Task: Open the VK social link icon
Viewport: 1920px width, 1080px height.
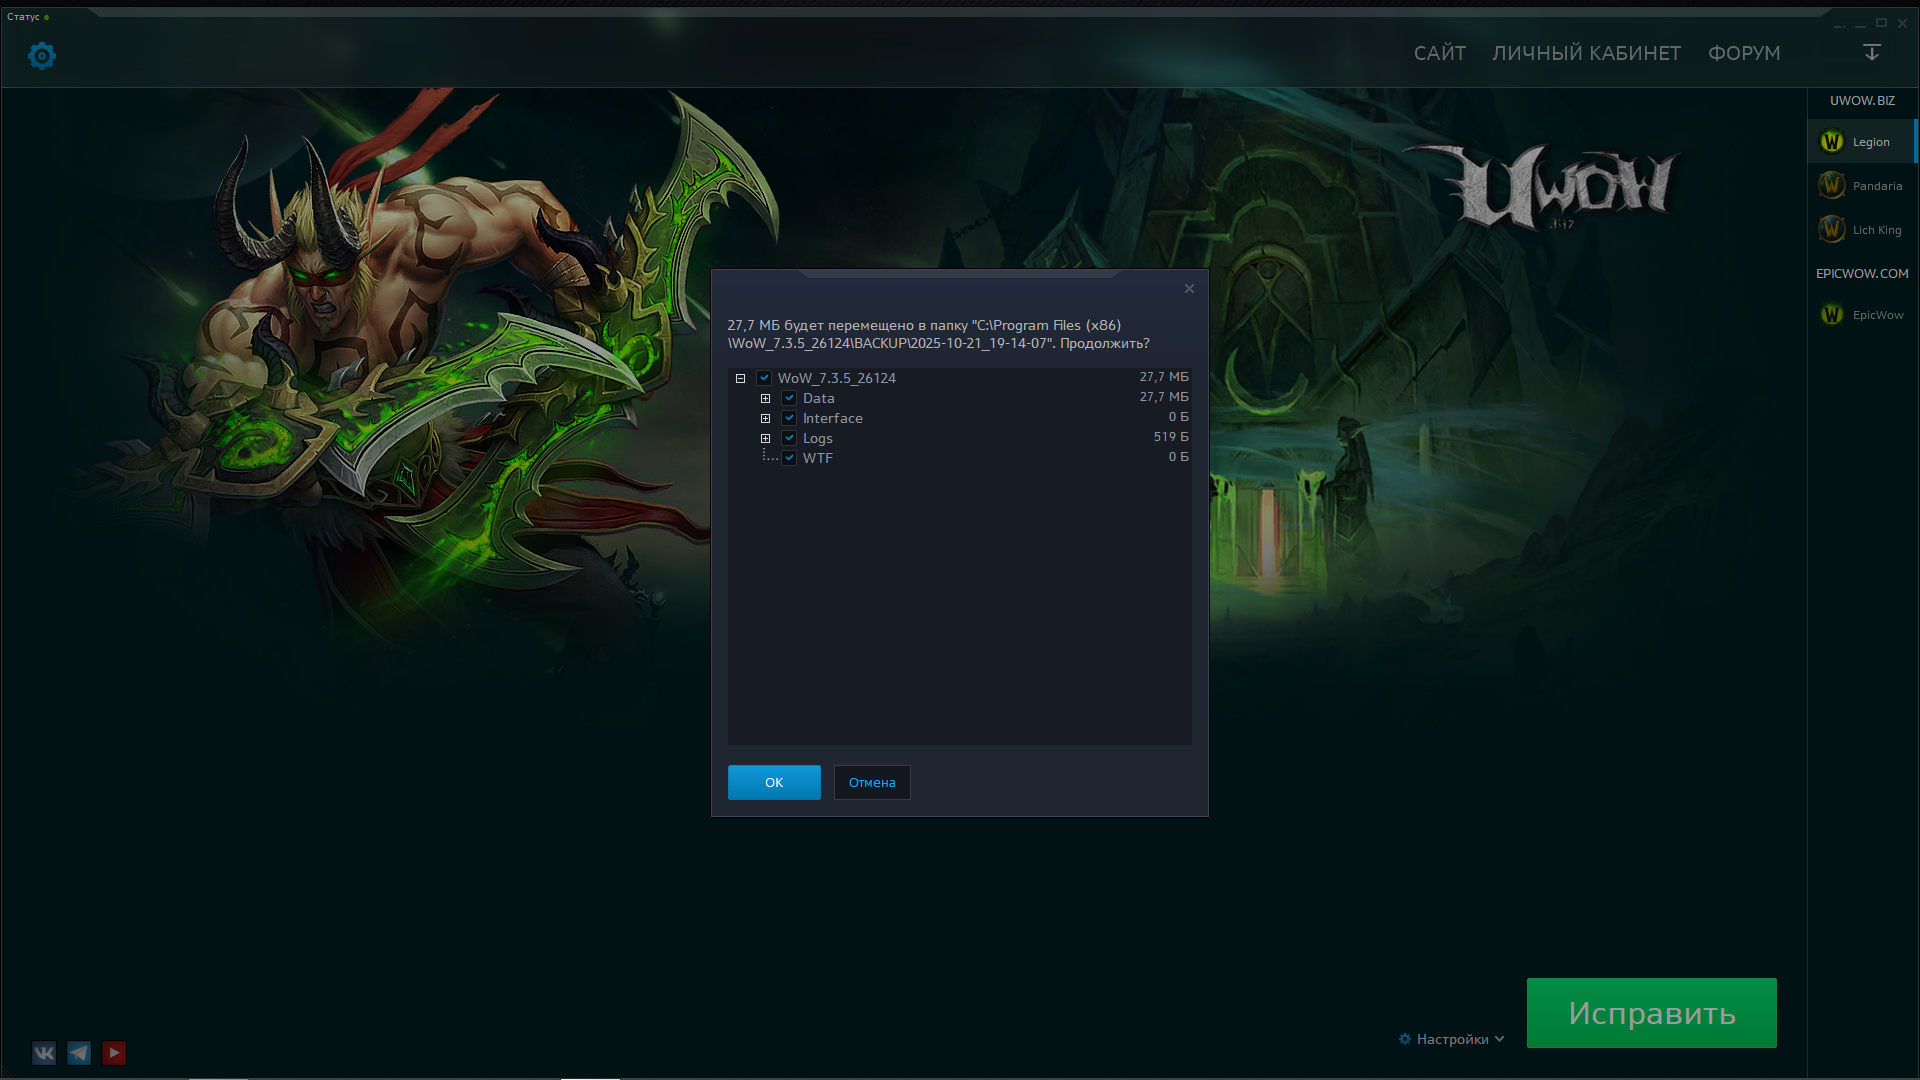Action: [x=44, y=1053]
